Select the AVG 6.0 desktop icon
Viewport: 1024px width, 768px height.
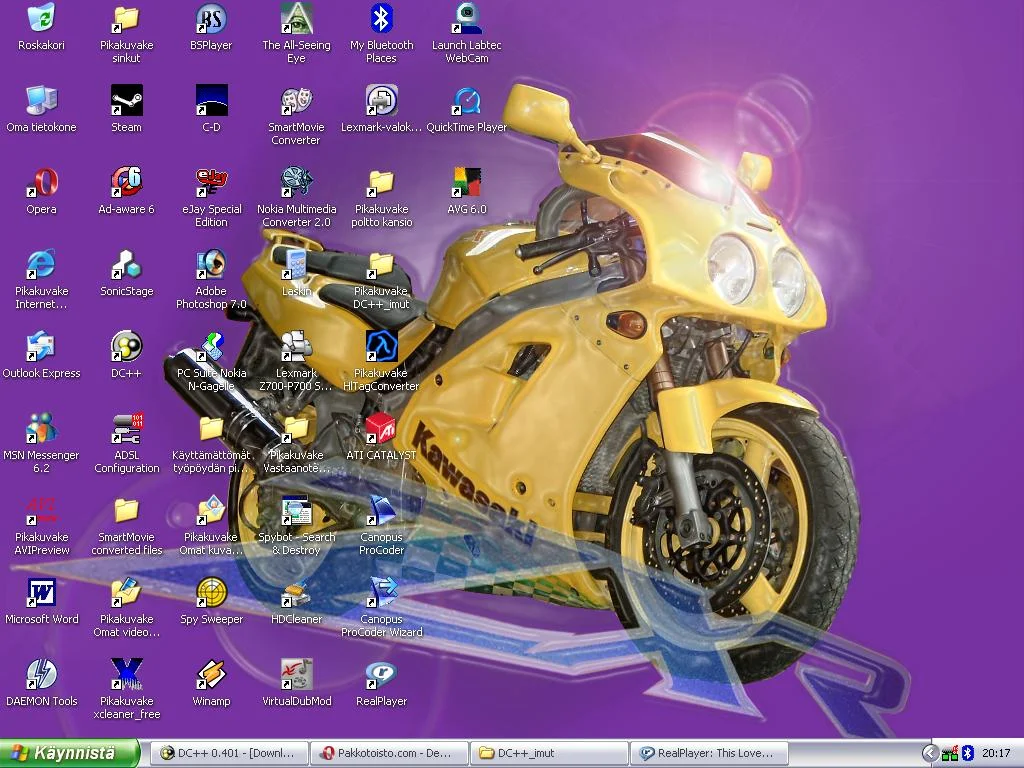point(466,183)
